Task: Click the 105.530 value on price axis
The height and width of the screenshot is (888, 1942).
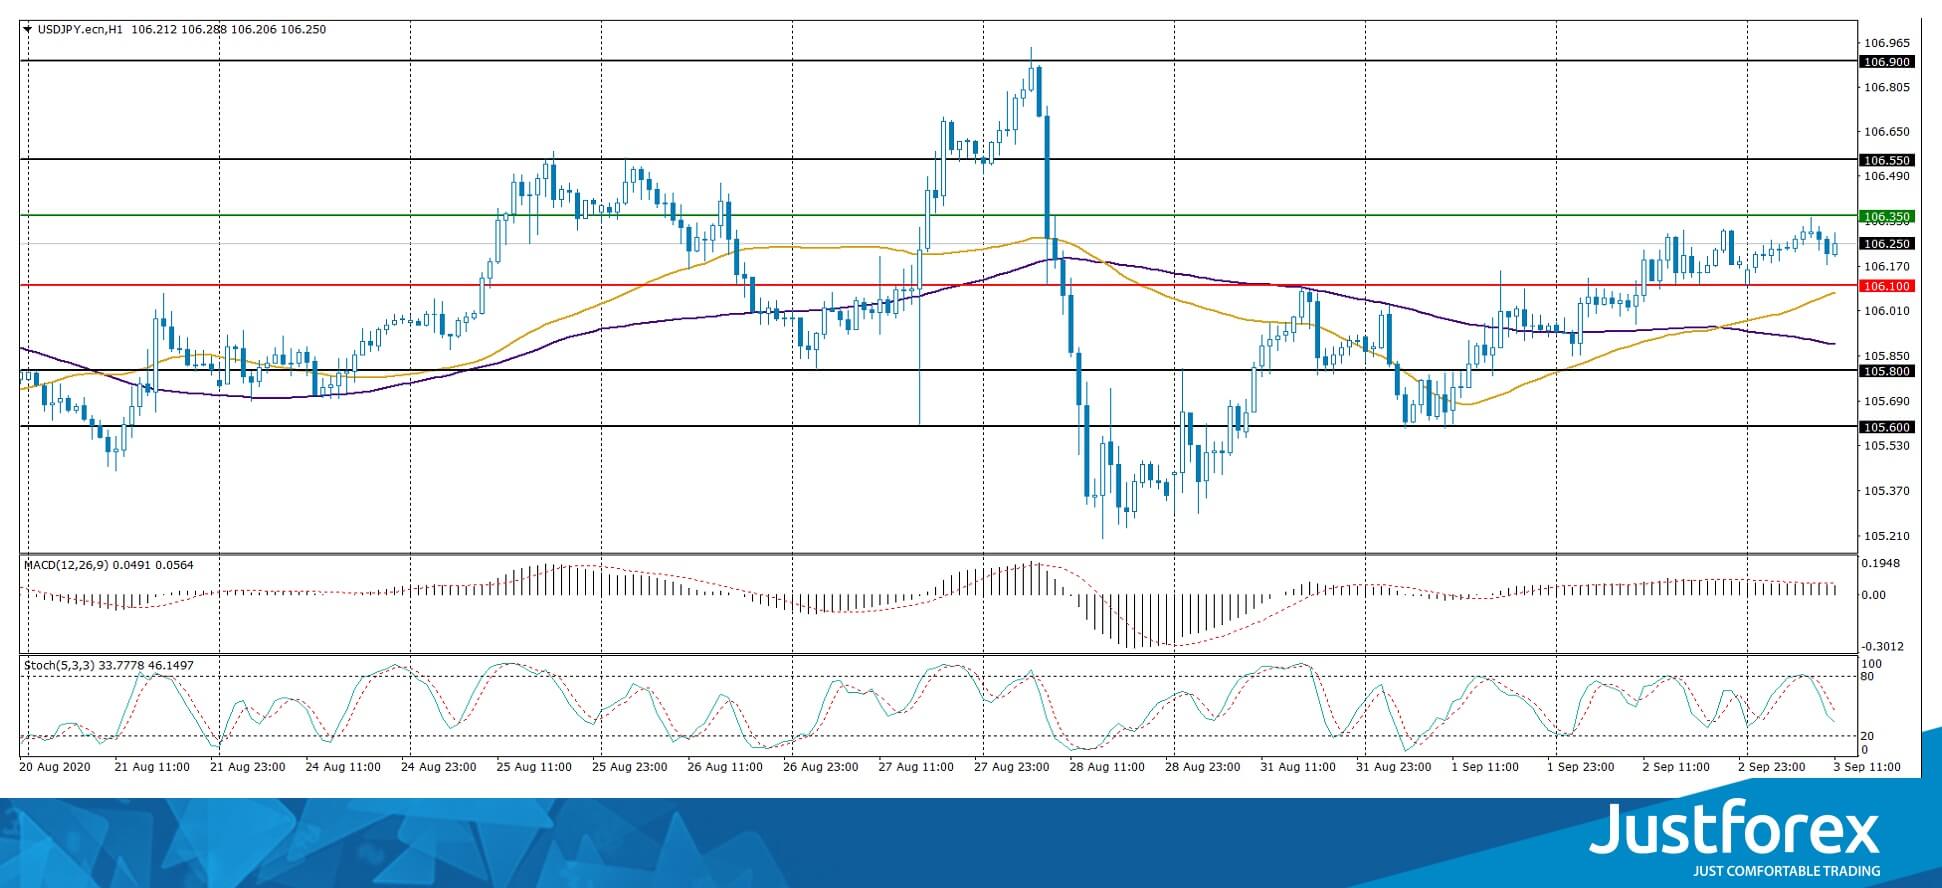Action: pos(1887,445)
